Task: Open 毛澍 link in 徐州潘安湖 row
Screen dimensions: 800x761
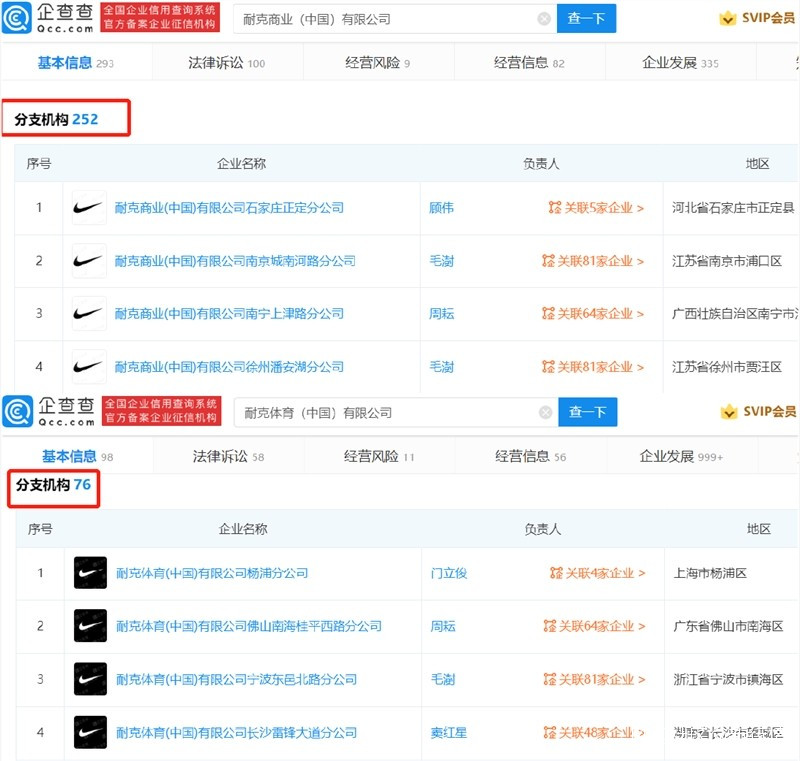Action: pyautogui.click(x=441, y=366)
